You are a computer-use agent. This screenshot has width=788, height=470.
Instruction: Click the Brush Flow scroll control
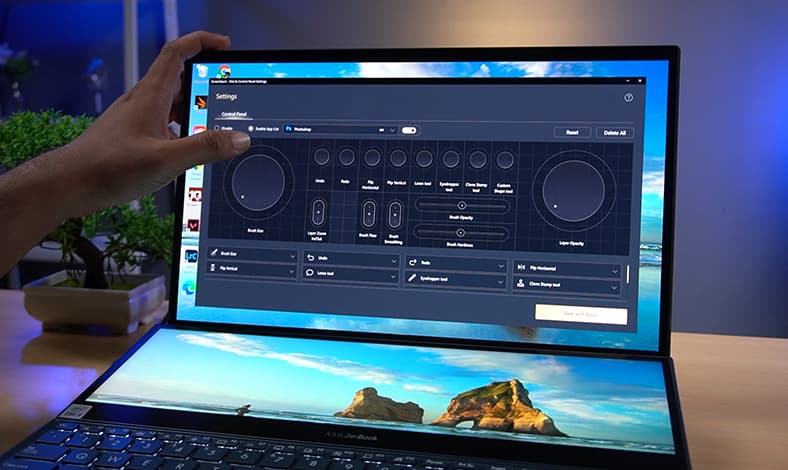point(369,214)
